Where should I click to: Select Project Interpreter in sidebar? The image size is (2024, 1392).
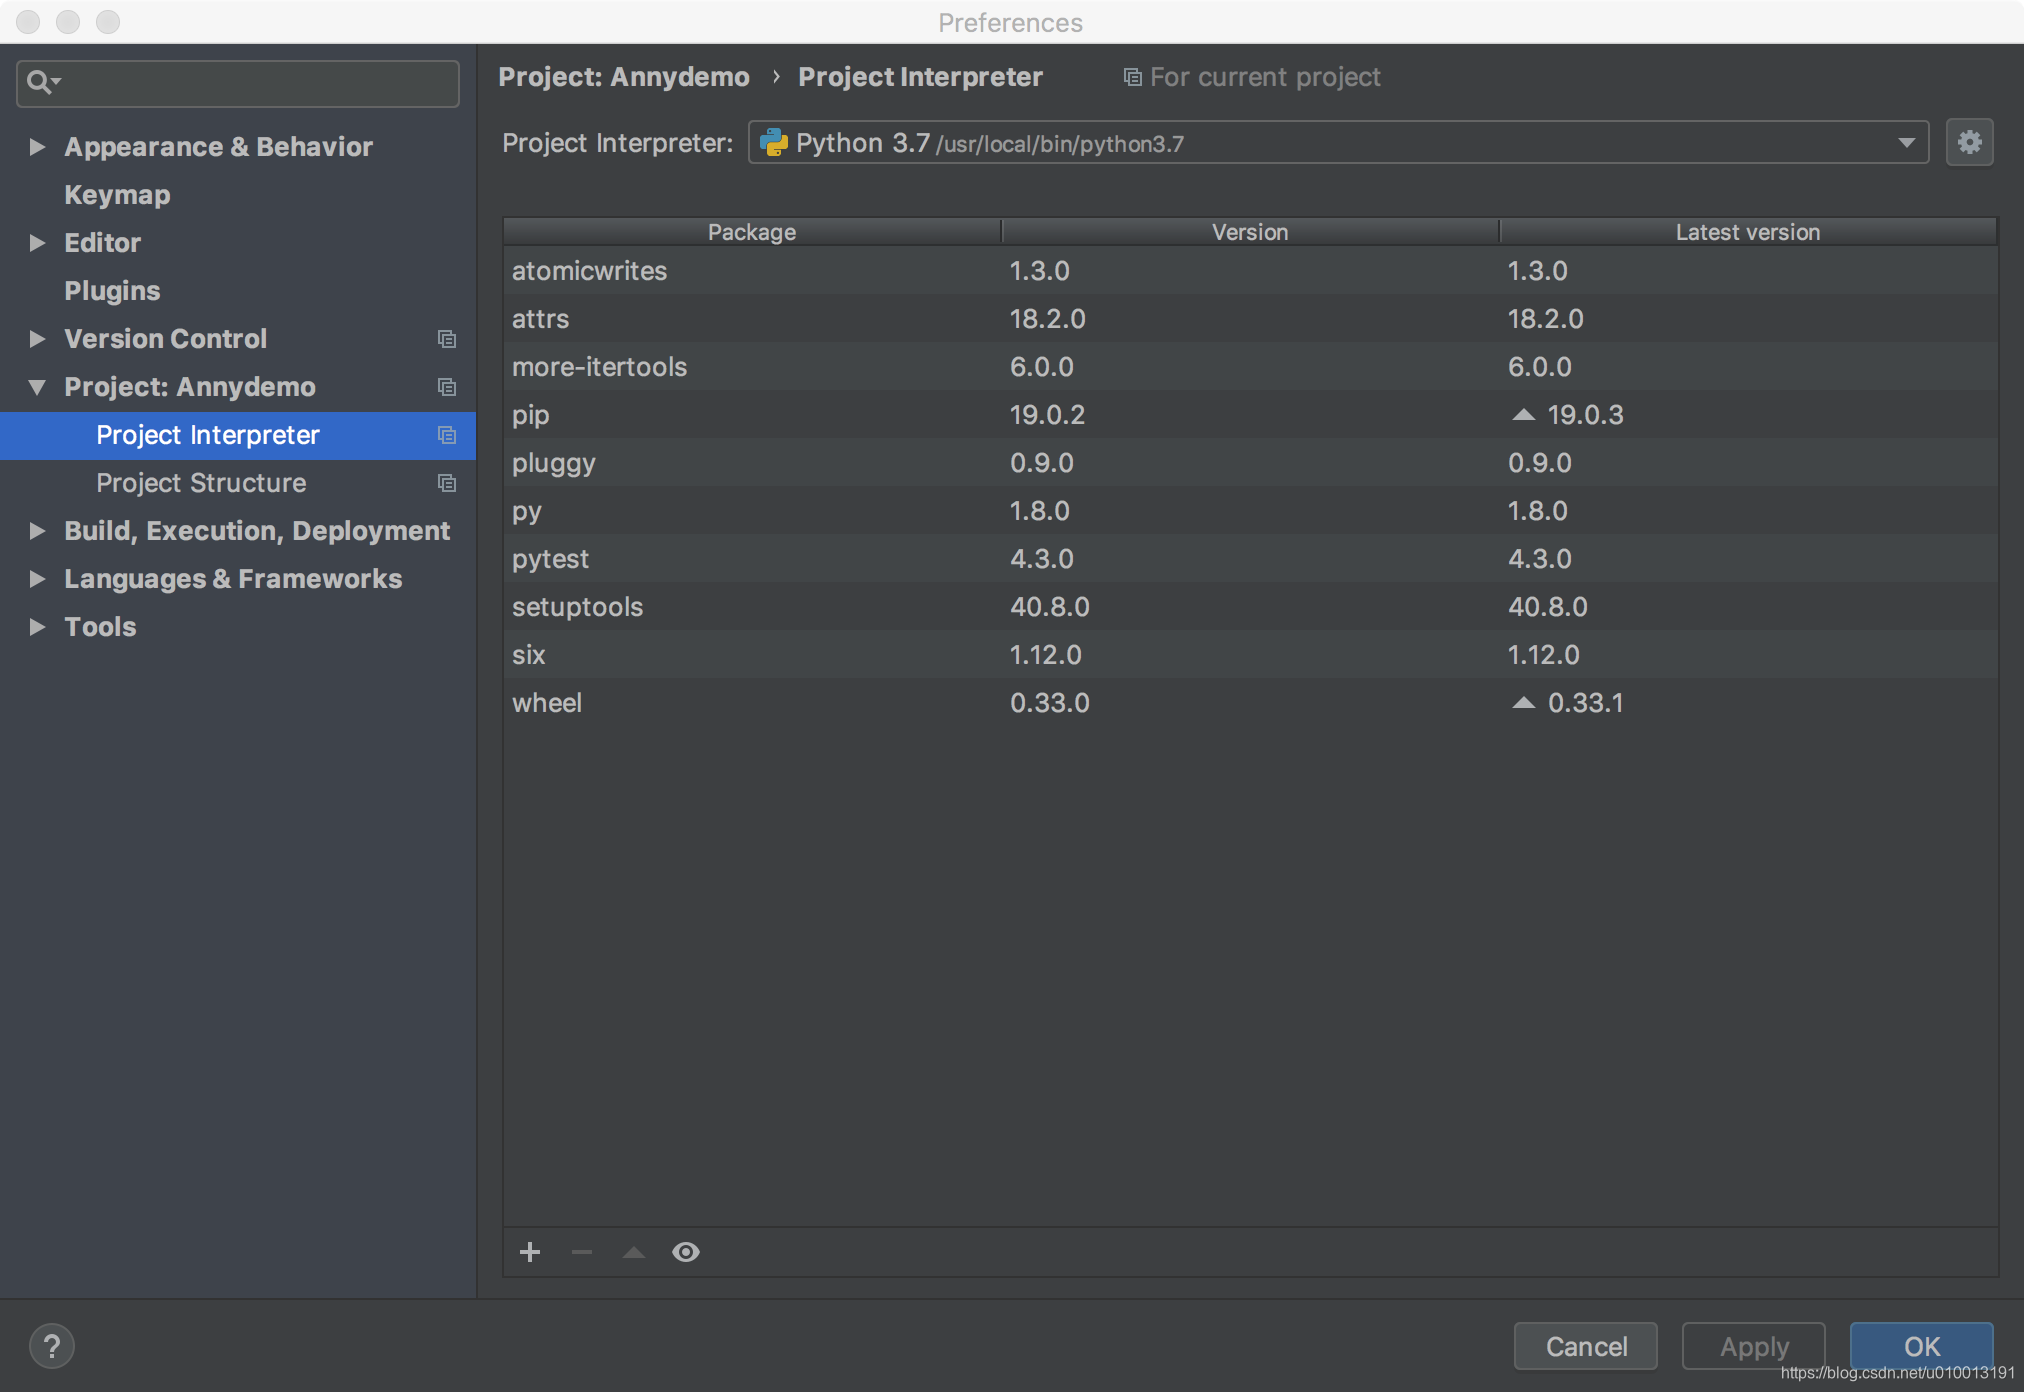click(x=208, y=435)
